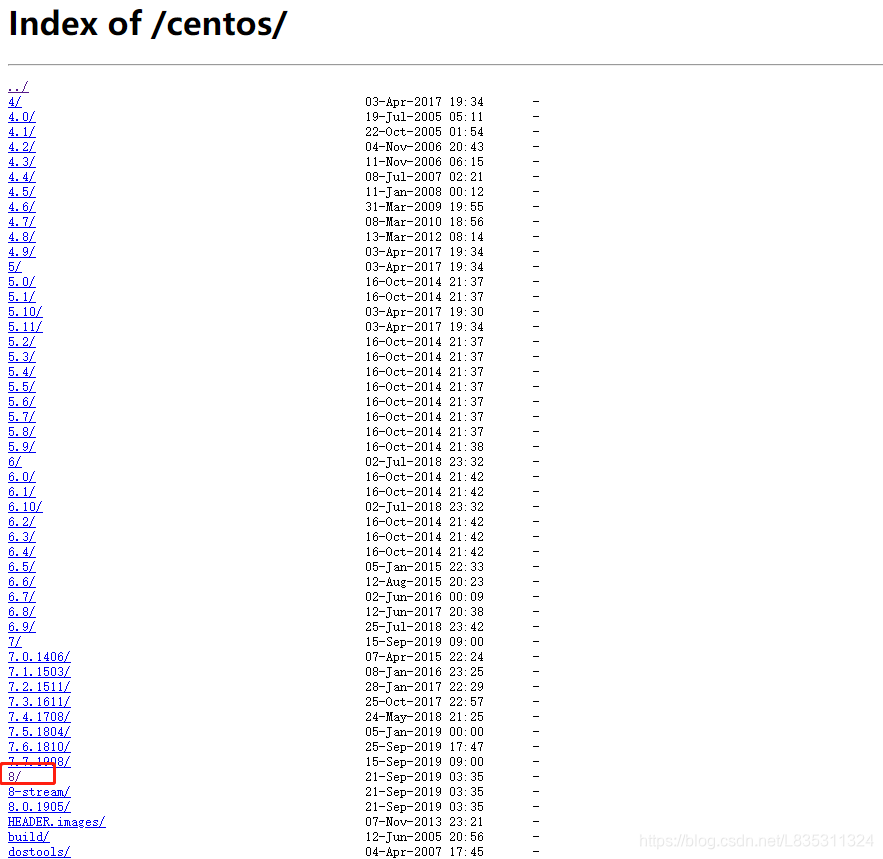Viewport: 883px width, 859px height.
Task: Open the 5.7/ directory link
Action: coord(21,417)
